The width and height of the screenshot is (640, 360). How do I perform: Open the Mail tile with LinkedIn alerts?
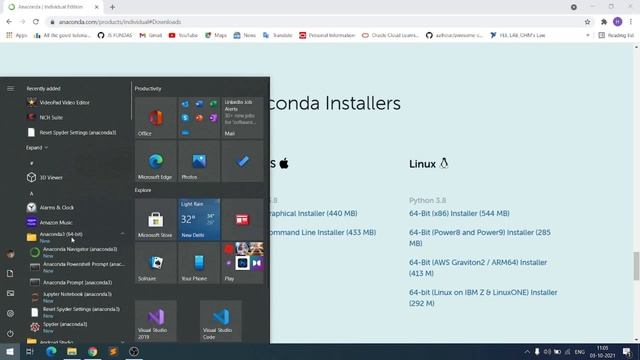click(242, 118)
